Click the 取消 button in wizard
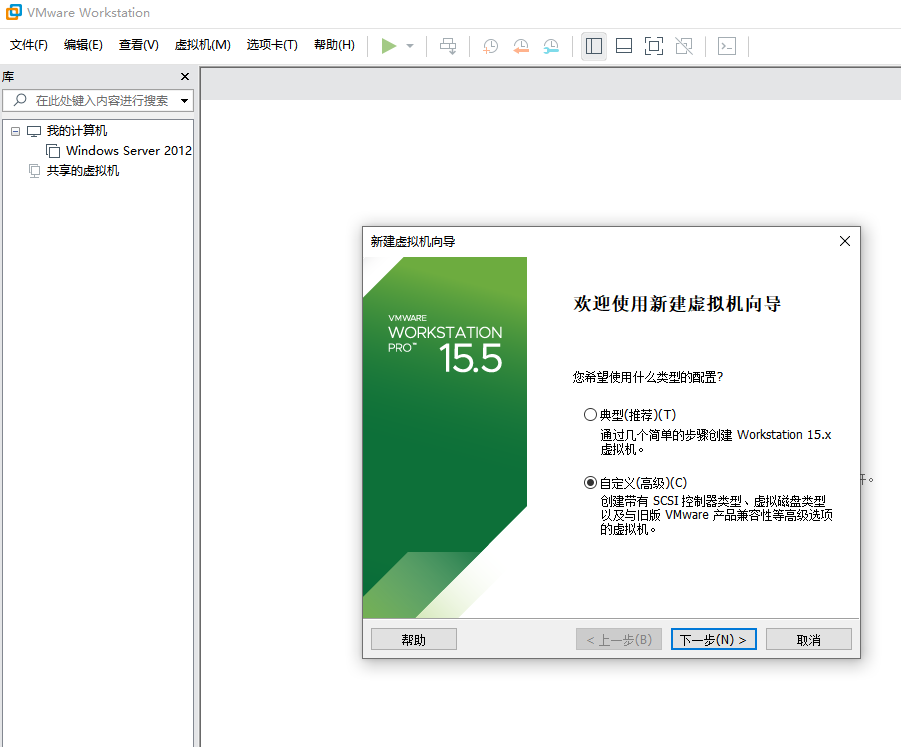 pos(808,640)
